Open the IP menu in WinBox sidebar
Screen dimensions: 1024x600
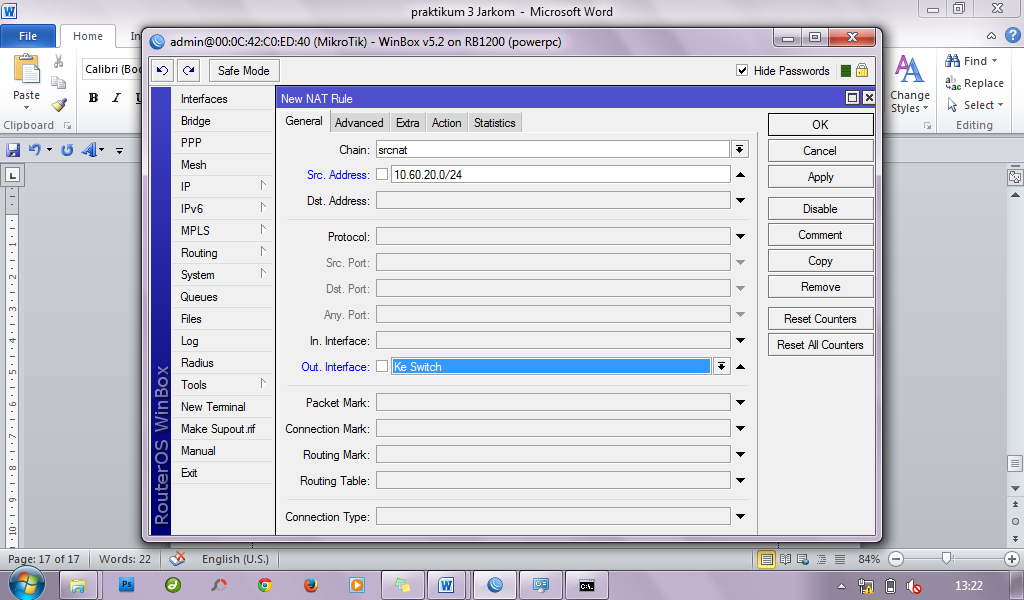(223, 187)
